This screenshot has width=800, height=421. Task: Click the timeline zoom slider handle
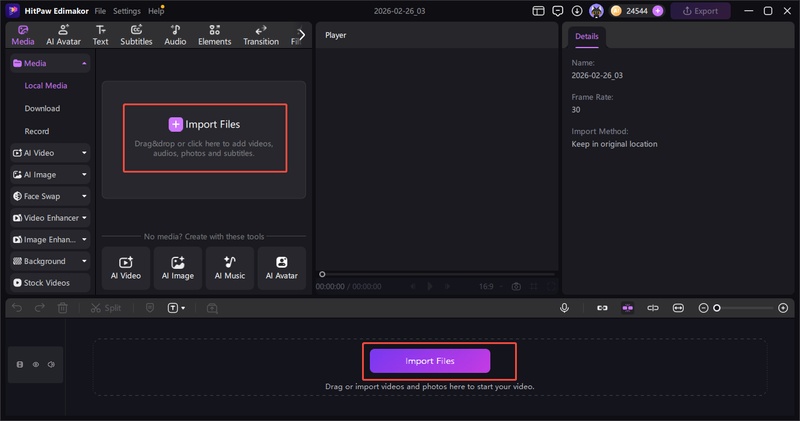click(x=717, y=308)
